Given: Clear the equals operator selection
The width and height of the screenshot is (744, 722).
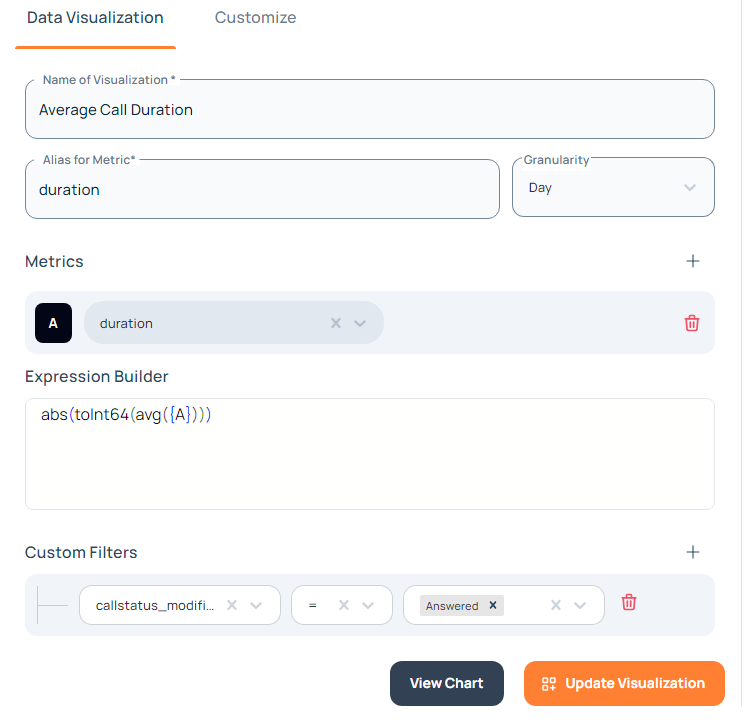Looking at the screenshot, I should [344, 605].
